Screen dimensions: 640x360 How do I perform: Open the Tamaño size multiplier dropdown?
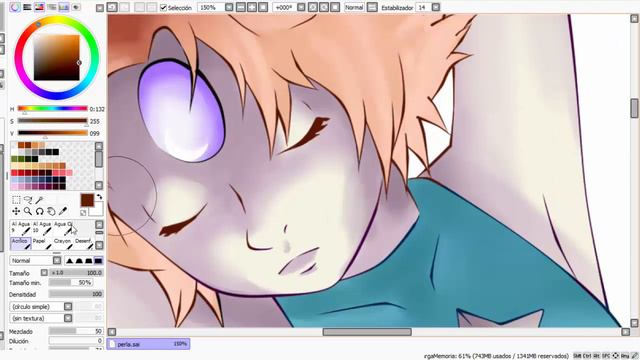click(x=44, y=272)
